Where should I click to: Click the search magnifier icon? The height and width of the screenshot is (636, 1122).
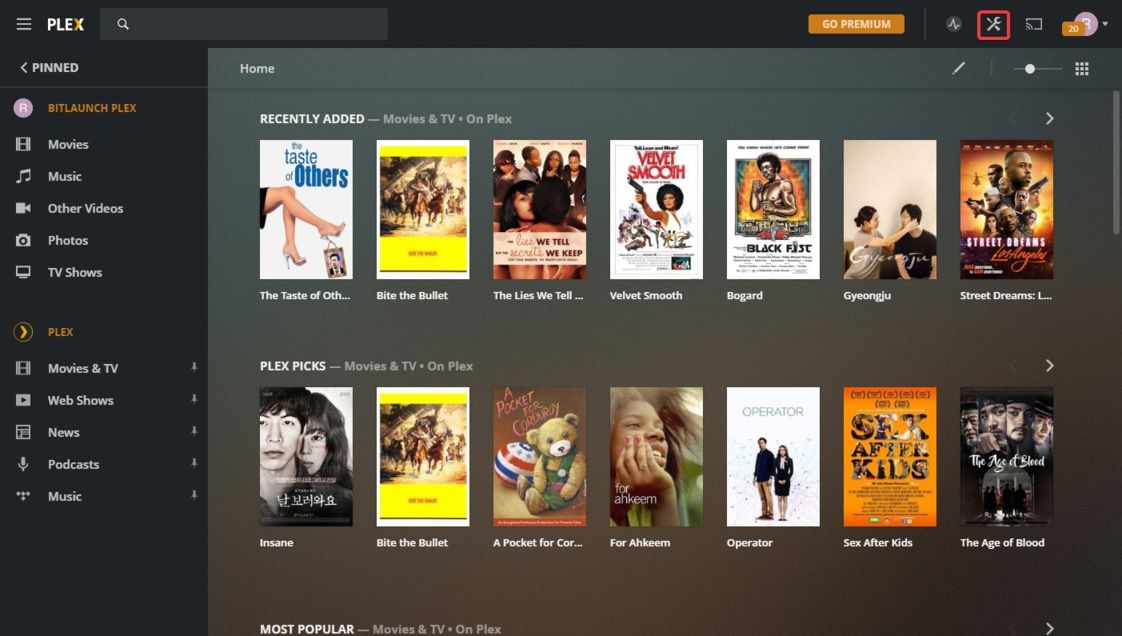coord(123,24)
